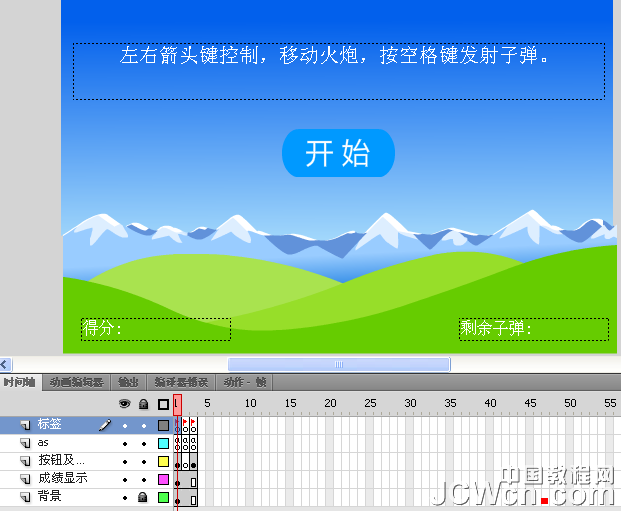Image resolution: width=621 pixels, height=511 pixels.
Task: Lock the 标签 layer via lock dot
Action: (x=144, y=426)
